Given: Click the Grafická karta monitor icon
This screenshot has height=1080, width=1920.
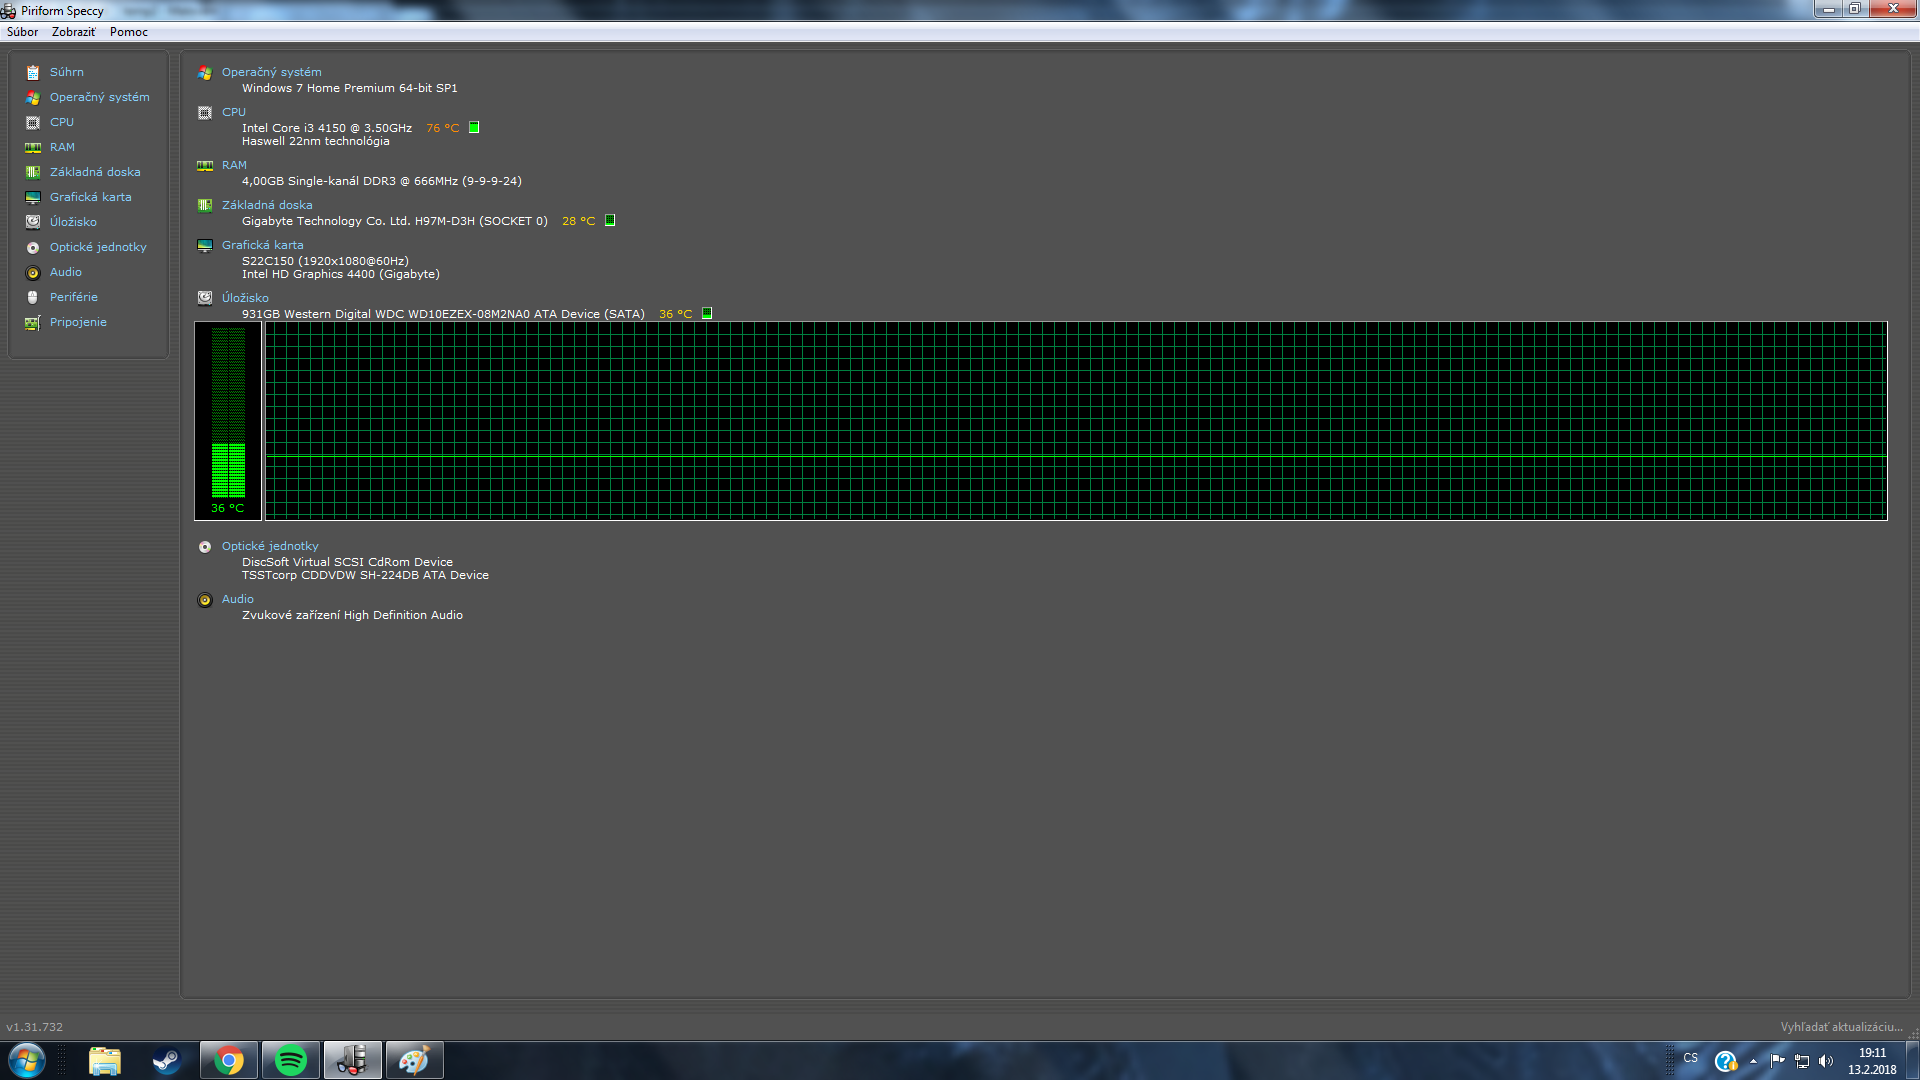Looking at the screenshot, I should pos(33,197).
